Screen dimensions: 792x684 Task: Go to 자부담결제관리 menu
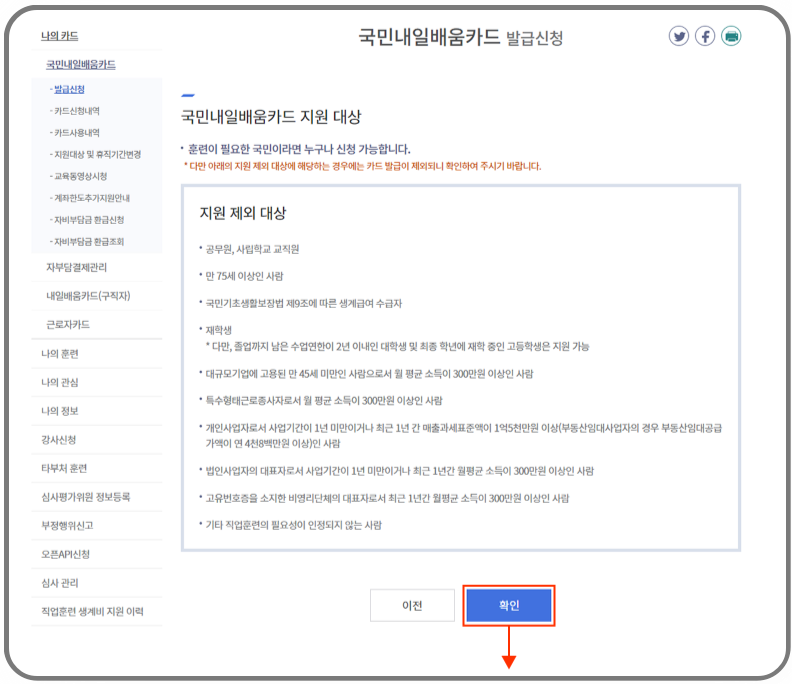click(77, 267)
